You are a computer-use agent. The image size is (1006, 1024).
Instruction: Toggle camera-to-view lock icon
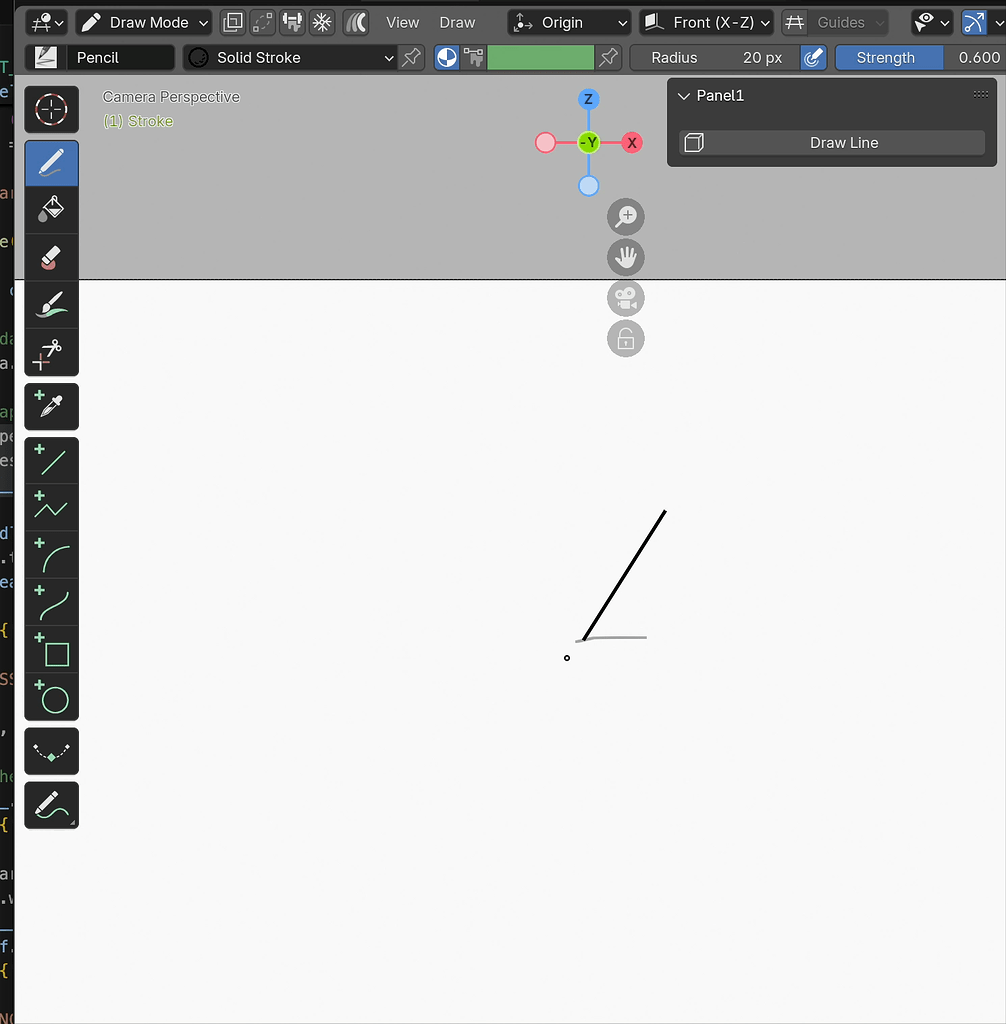tap(626, 339)
